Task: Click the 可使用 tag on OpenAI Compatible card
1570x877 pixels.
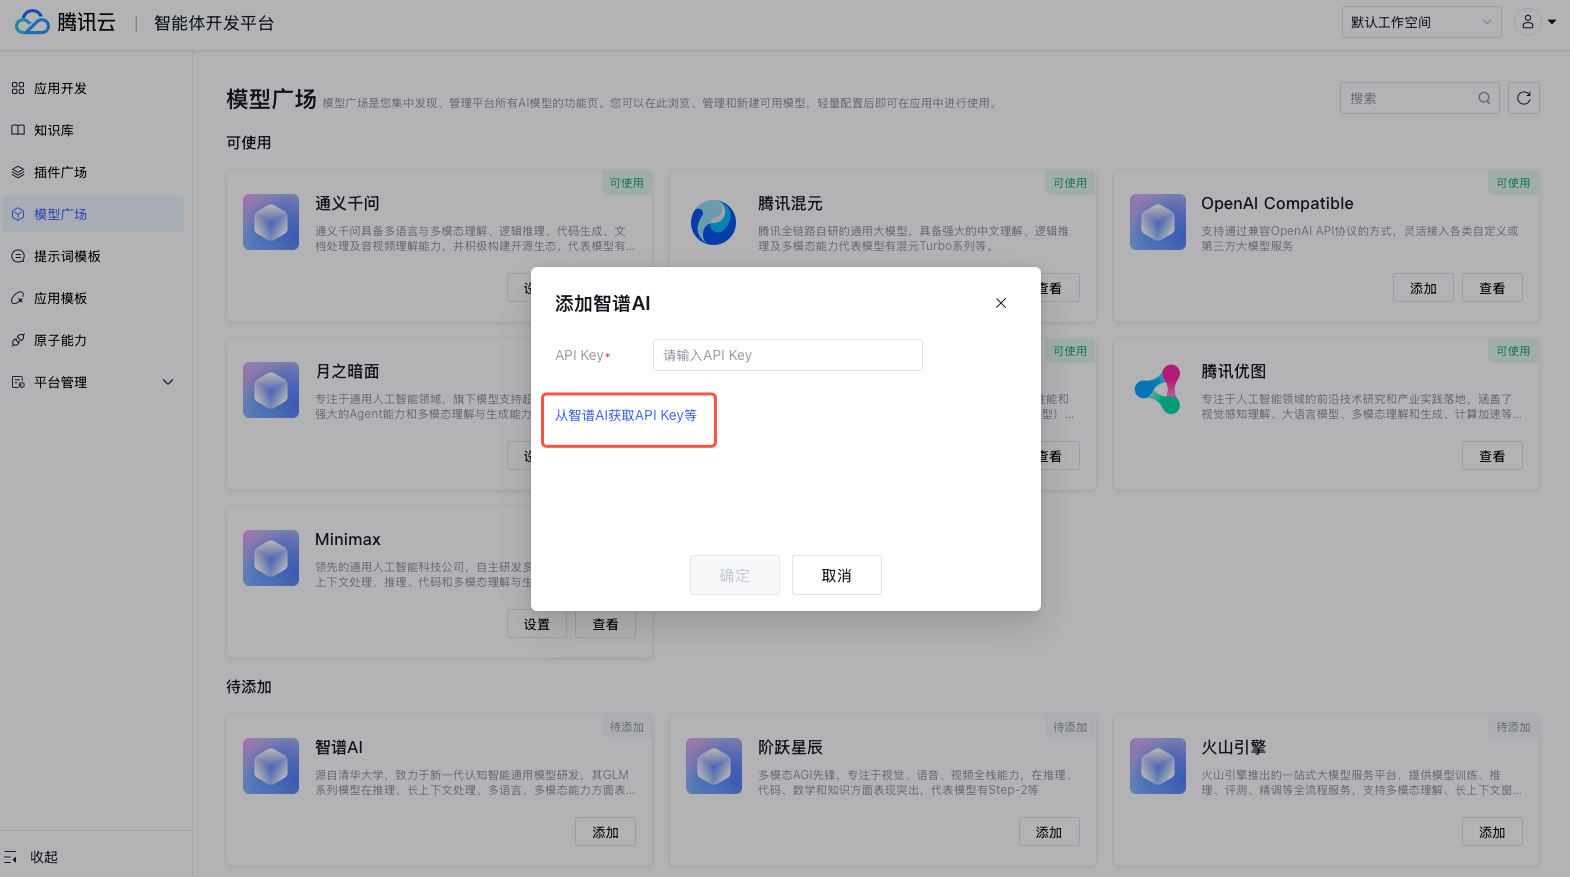Action: click(1513, 183)
